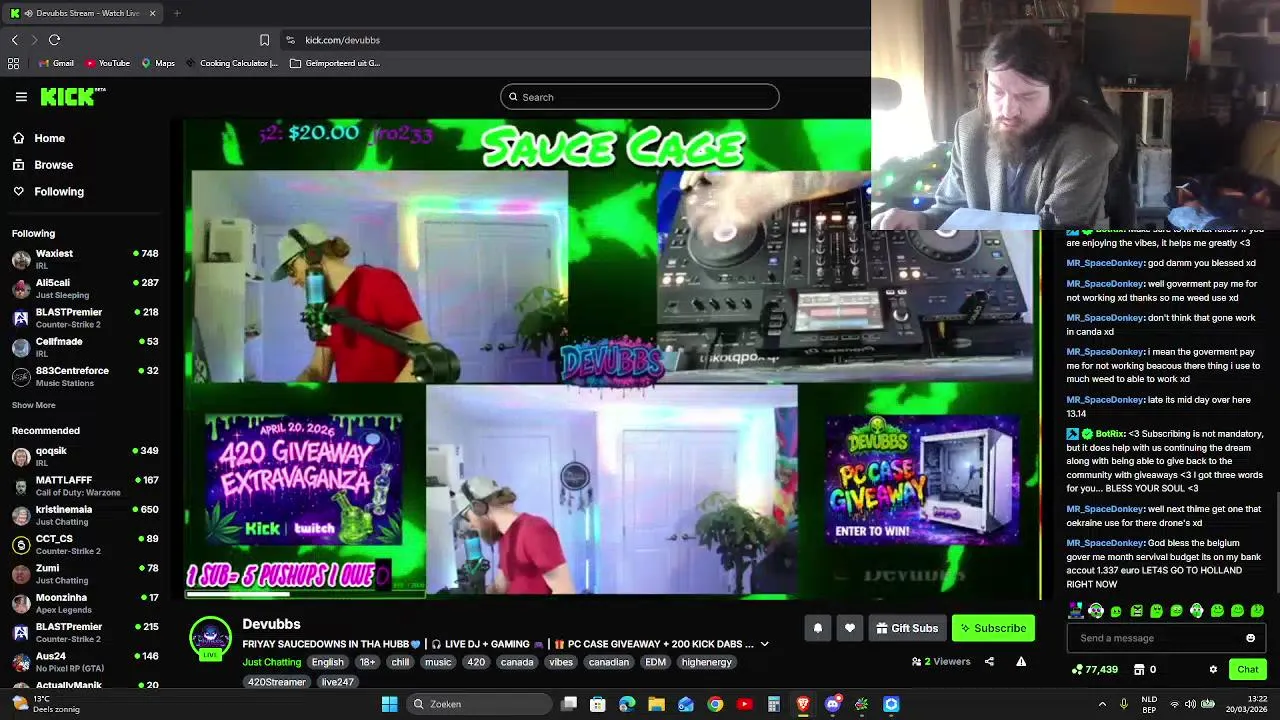Open the Gmail bookmark
Screen dimensions: 1280x720
(55, 63)
